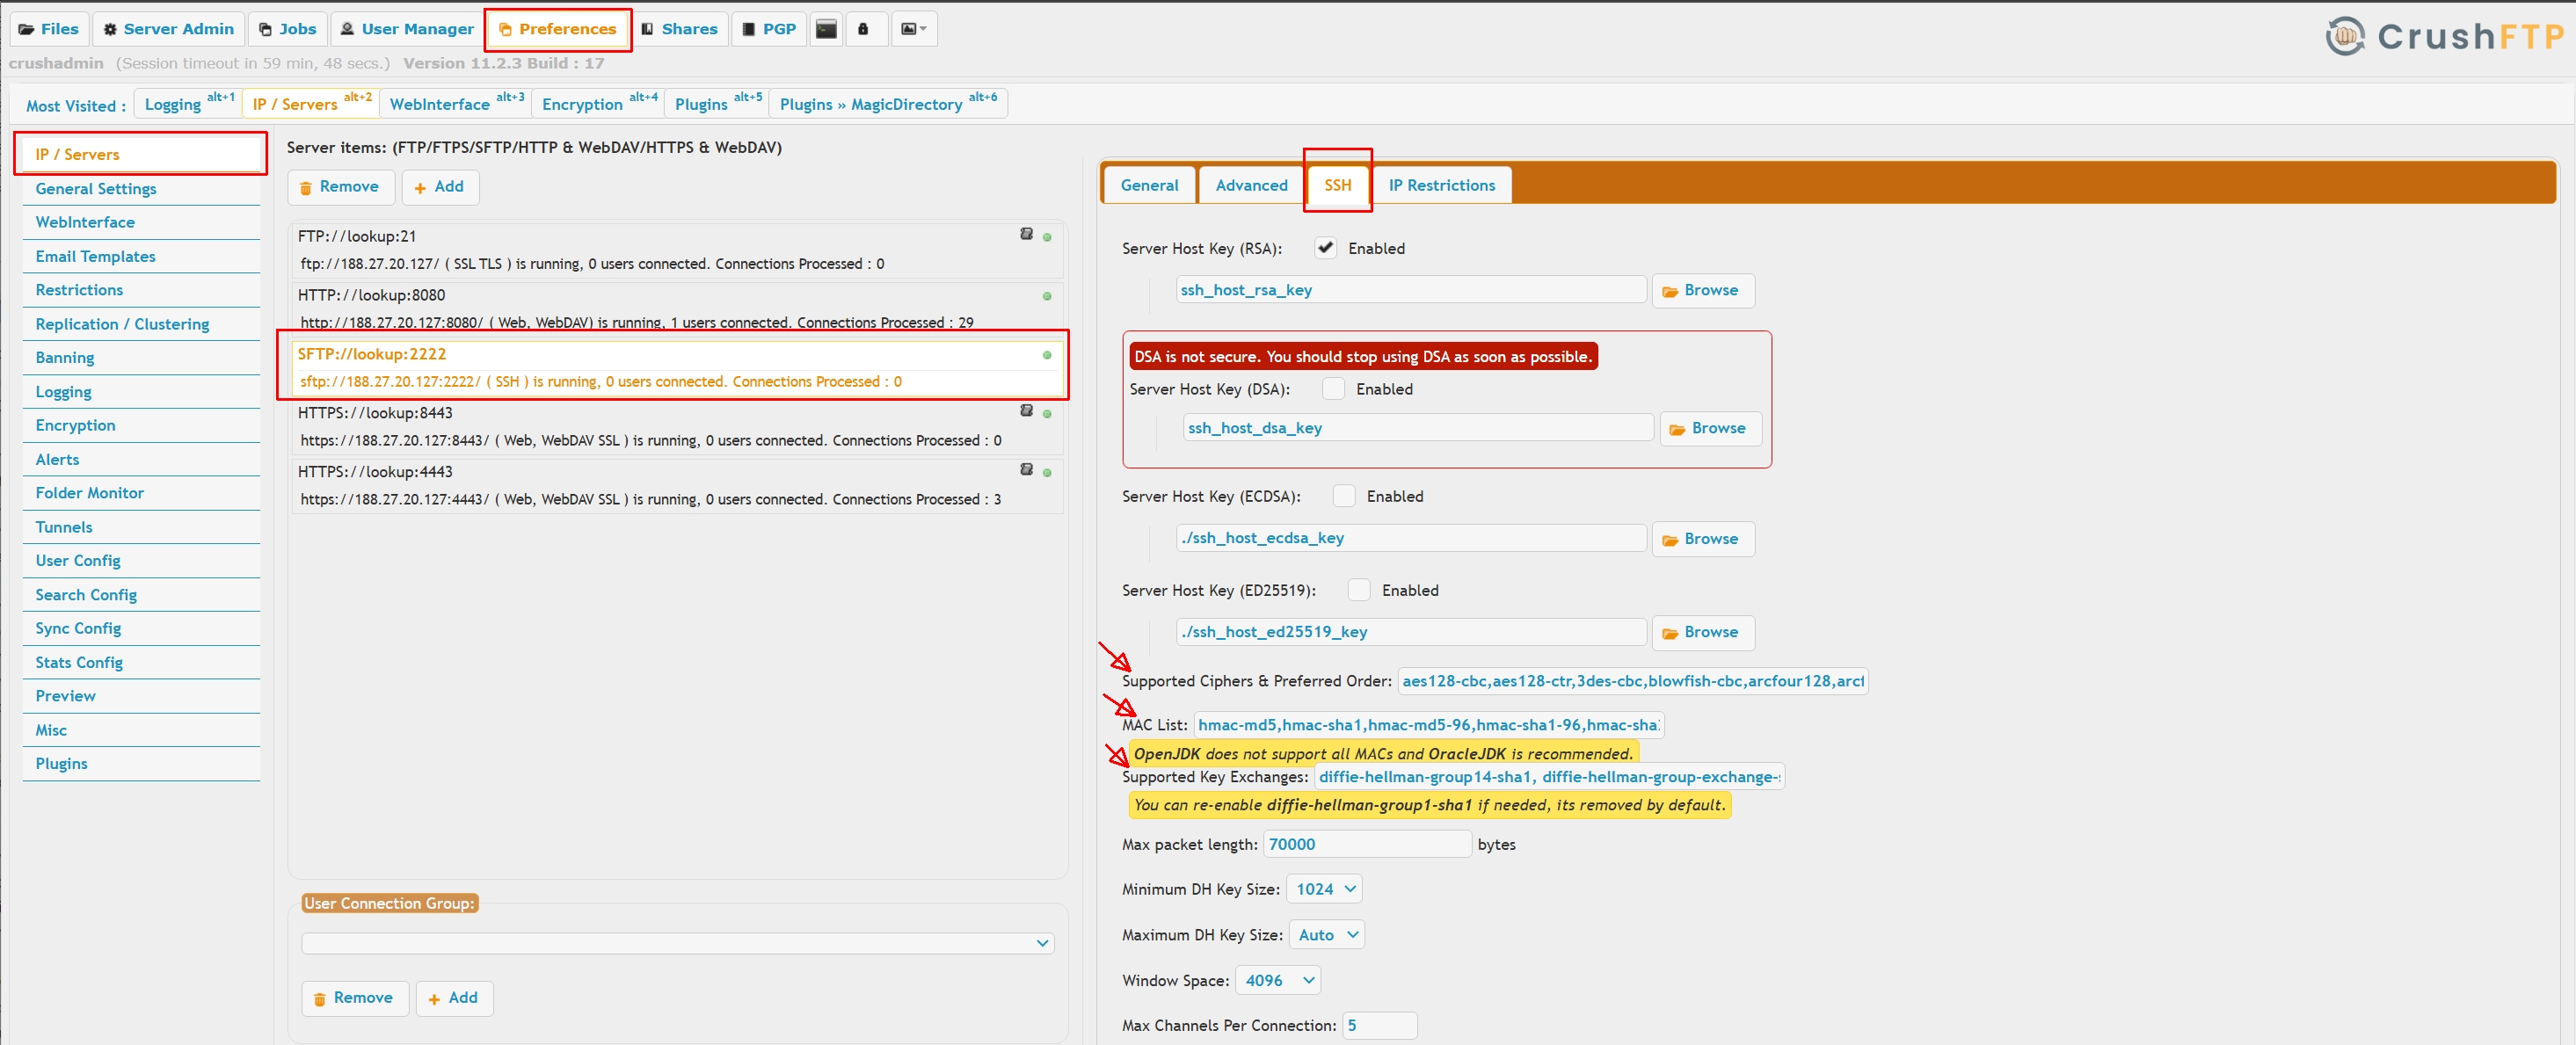Enable the Server Host Key (DSA) checkbox
2576x1045 pixels.
(x=1333, y=389)
